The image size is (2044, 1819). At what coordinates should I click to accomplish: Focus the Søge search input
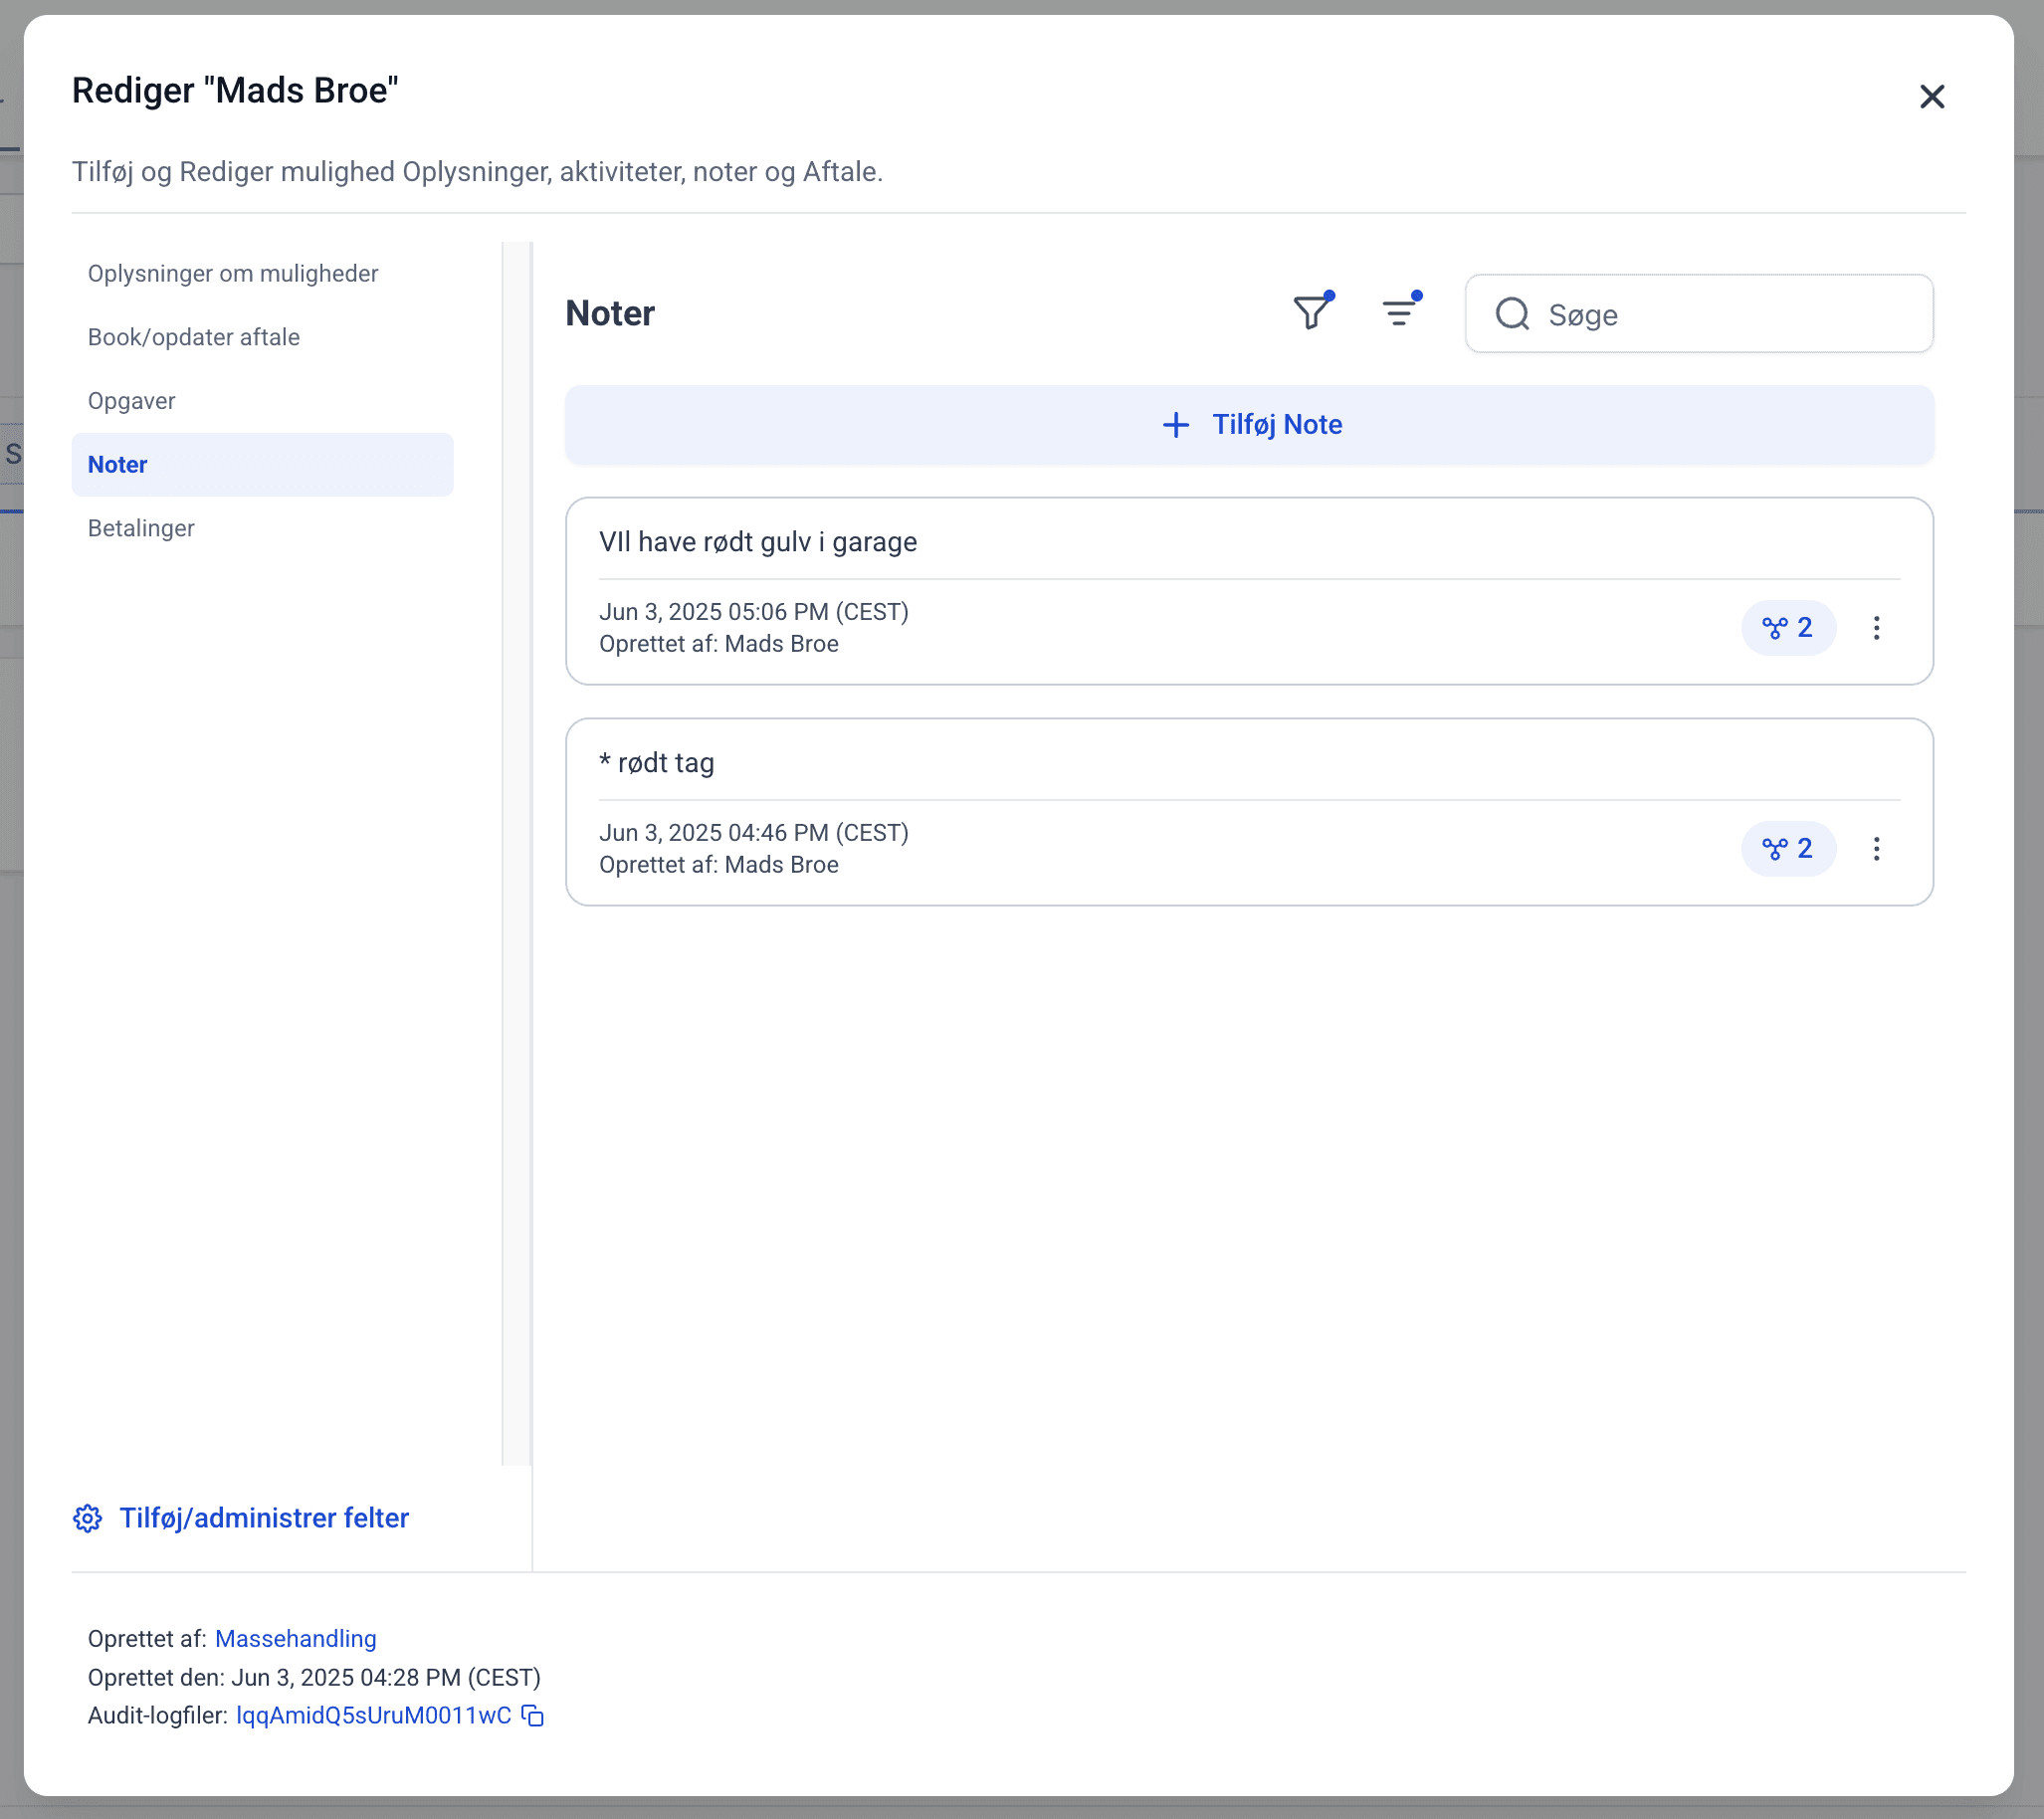click(x=1699, y=314)
